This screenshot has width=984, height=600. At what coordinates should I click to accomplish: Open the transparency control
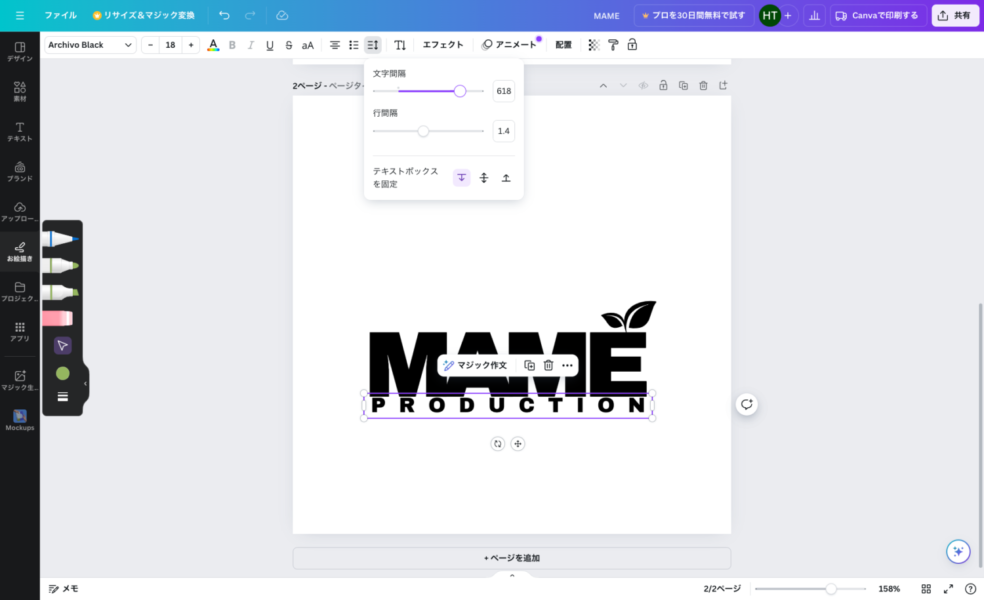[594, 45]
